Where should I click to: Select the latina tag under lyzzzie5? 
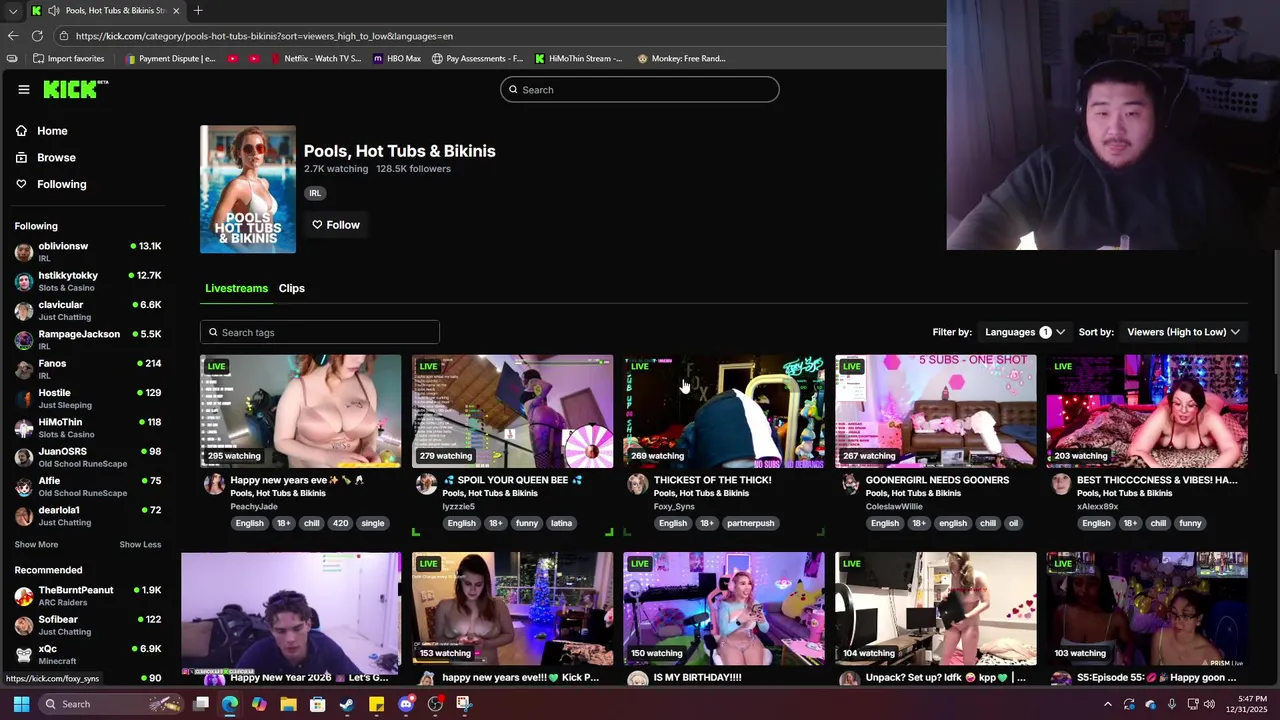[561, 523]
